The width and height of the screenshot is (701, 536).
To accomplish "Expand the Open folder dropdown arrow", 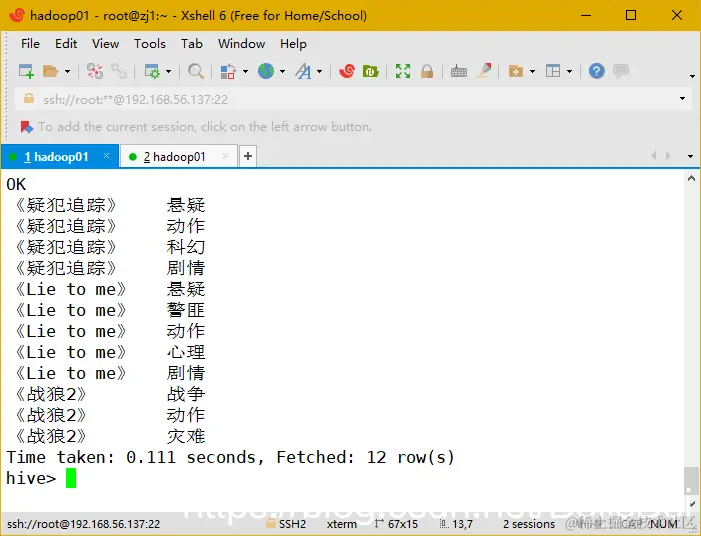I will point(68,72).
